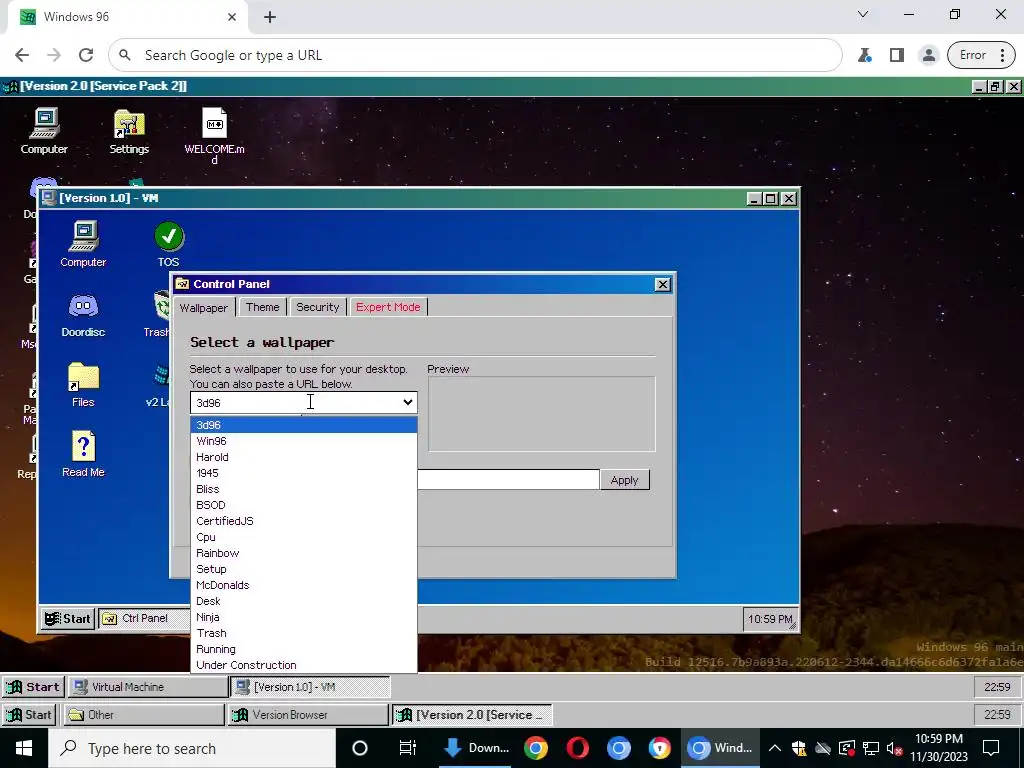
Task: Select Other folder taskbar item
Action: click(144, 714)
